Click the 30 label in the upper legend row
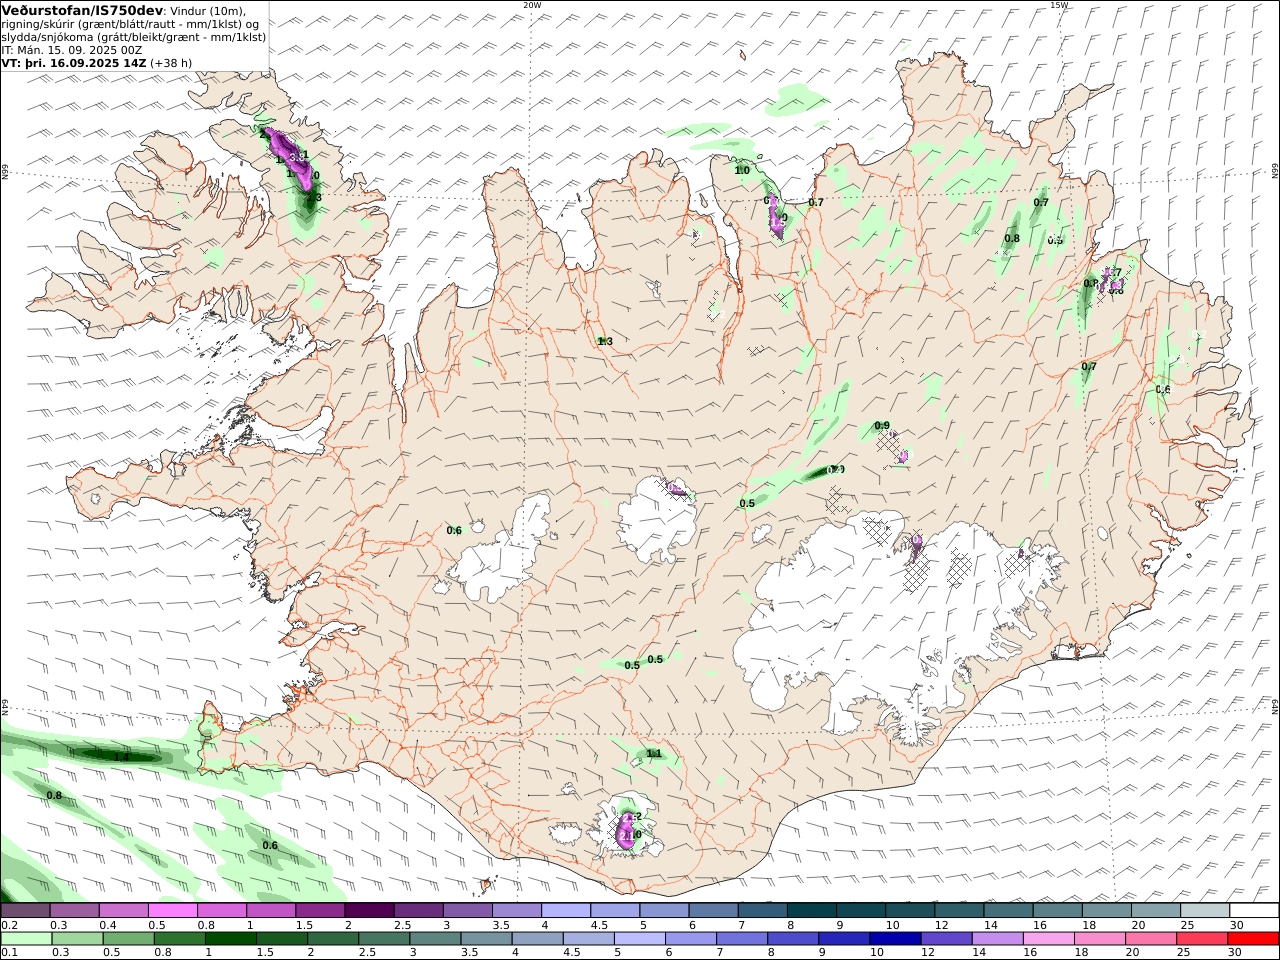 click(x=1236, y=925)
